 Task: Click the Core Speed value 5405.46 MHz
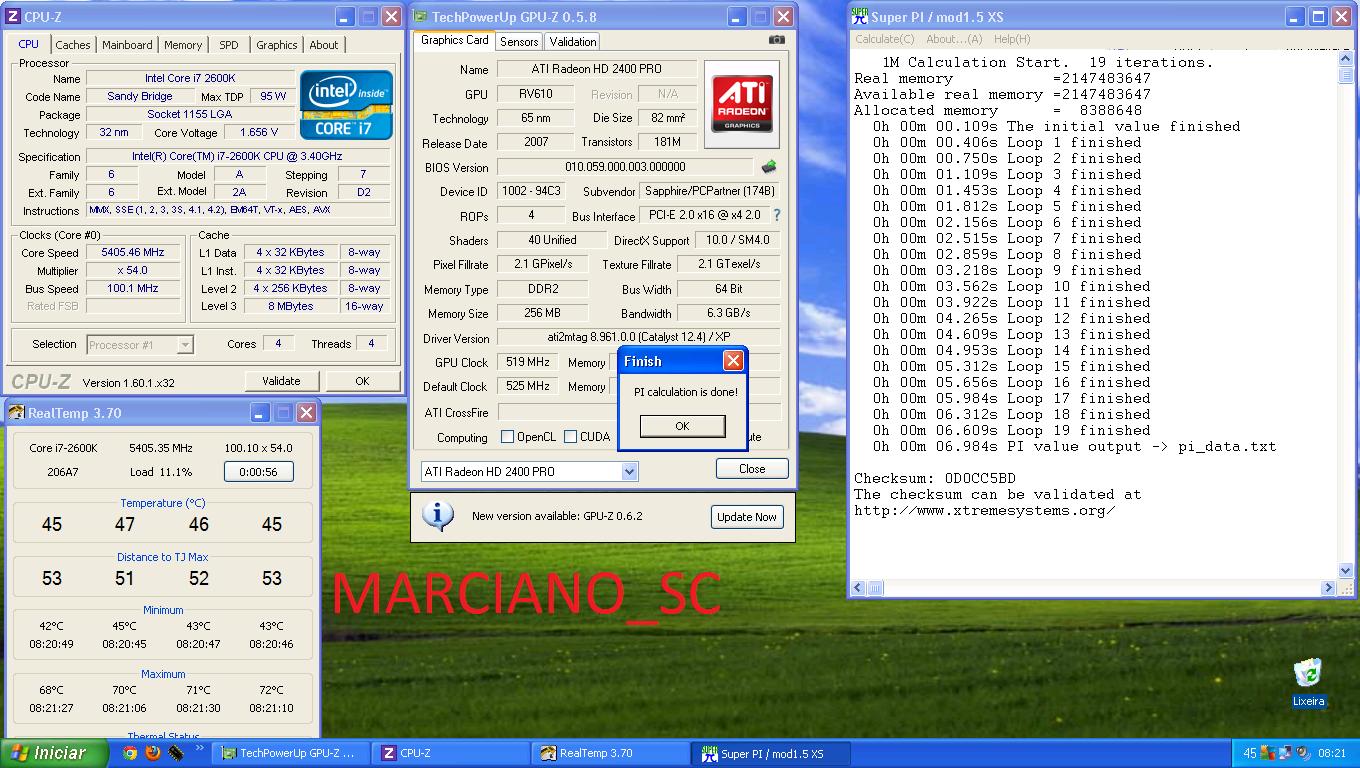click(x=133, y=252)
